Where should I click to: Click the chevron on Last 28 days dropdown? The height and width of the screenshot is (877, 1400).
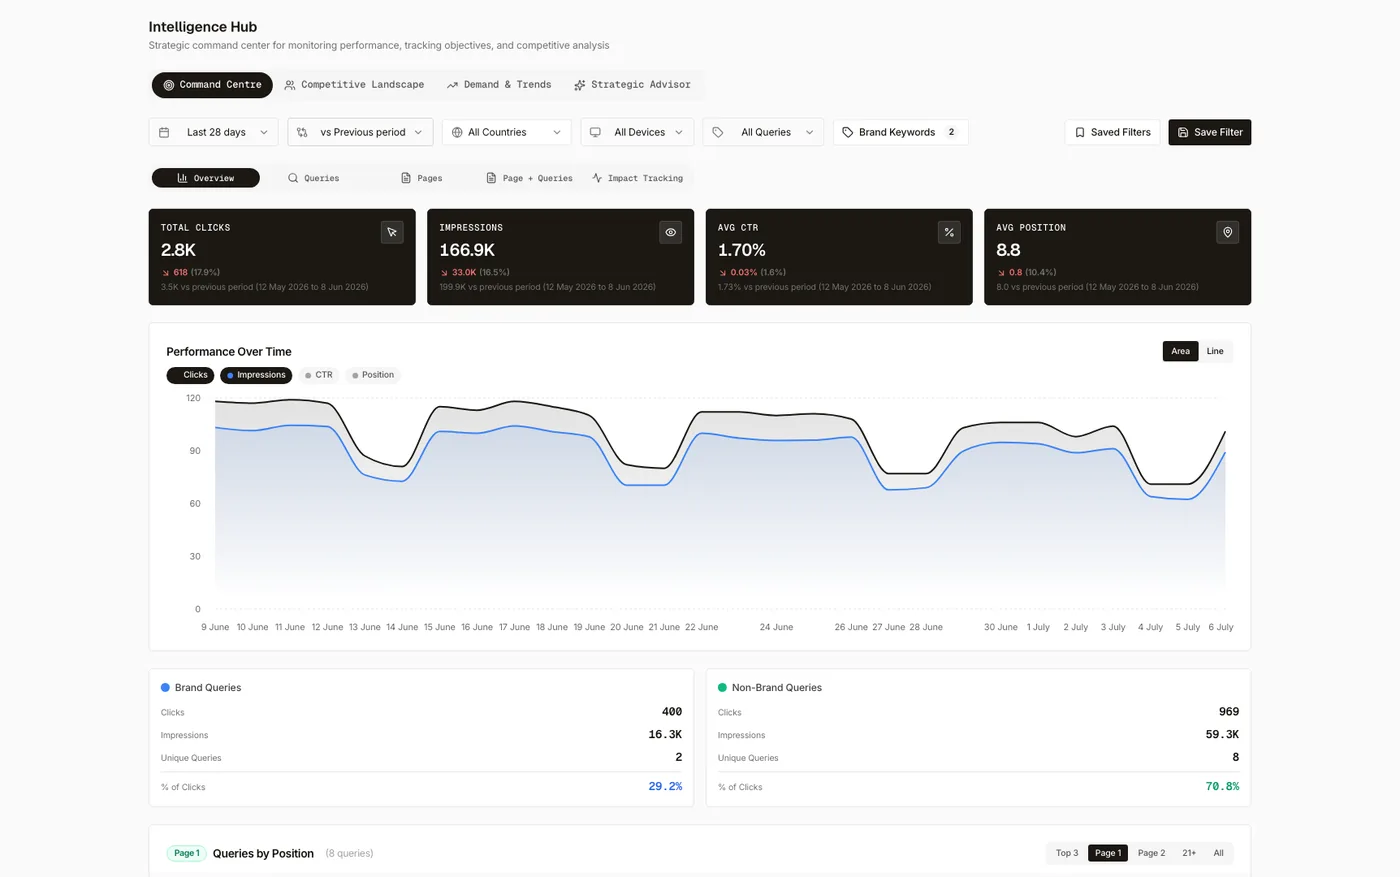click(264, 132)
